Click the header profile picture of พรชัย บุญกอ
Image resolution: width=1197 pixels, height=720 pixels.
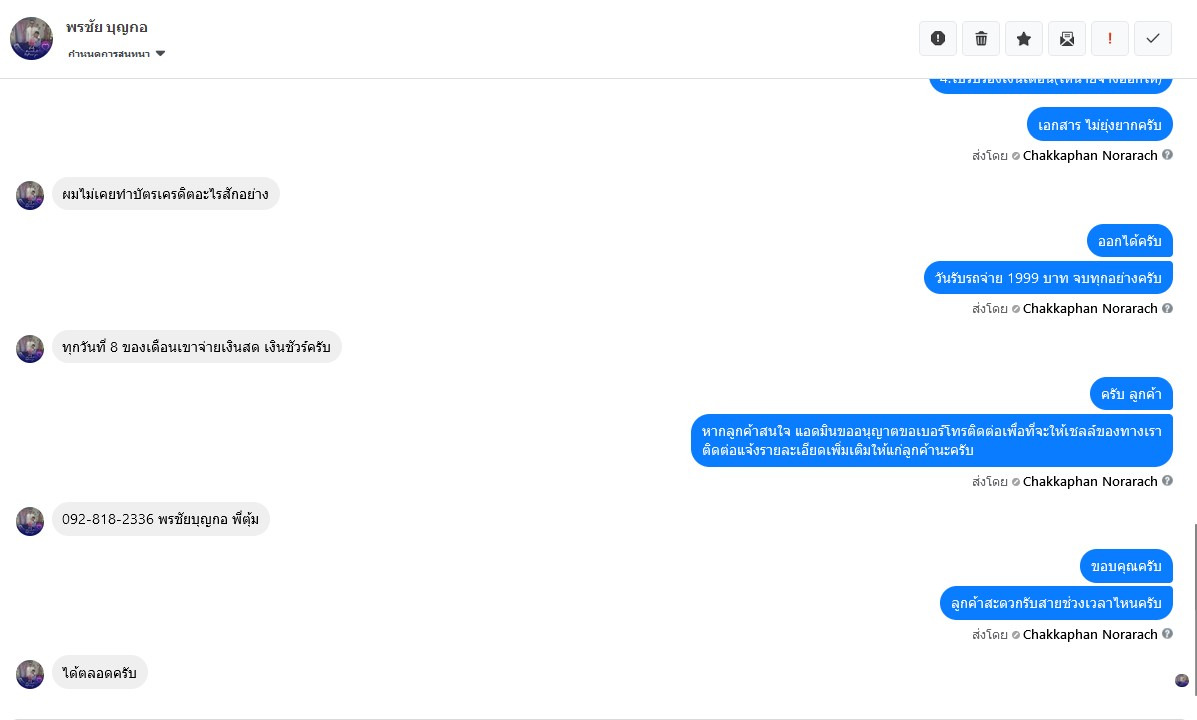tap(31, 38)
